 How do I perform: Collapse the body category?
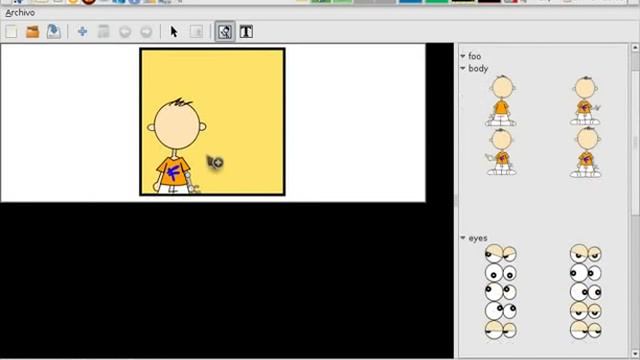463,68
